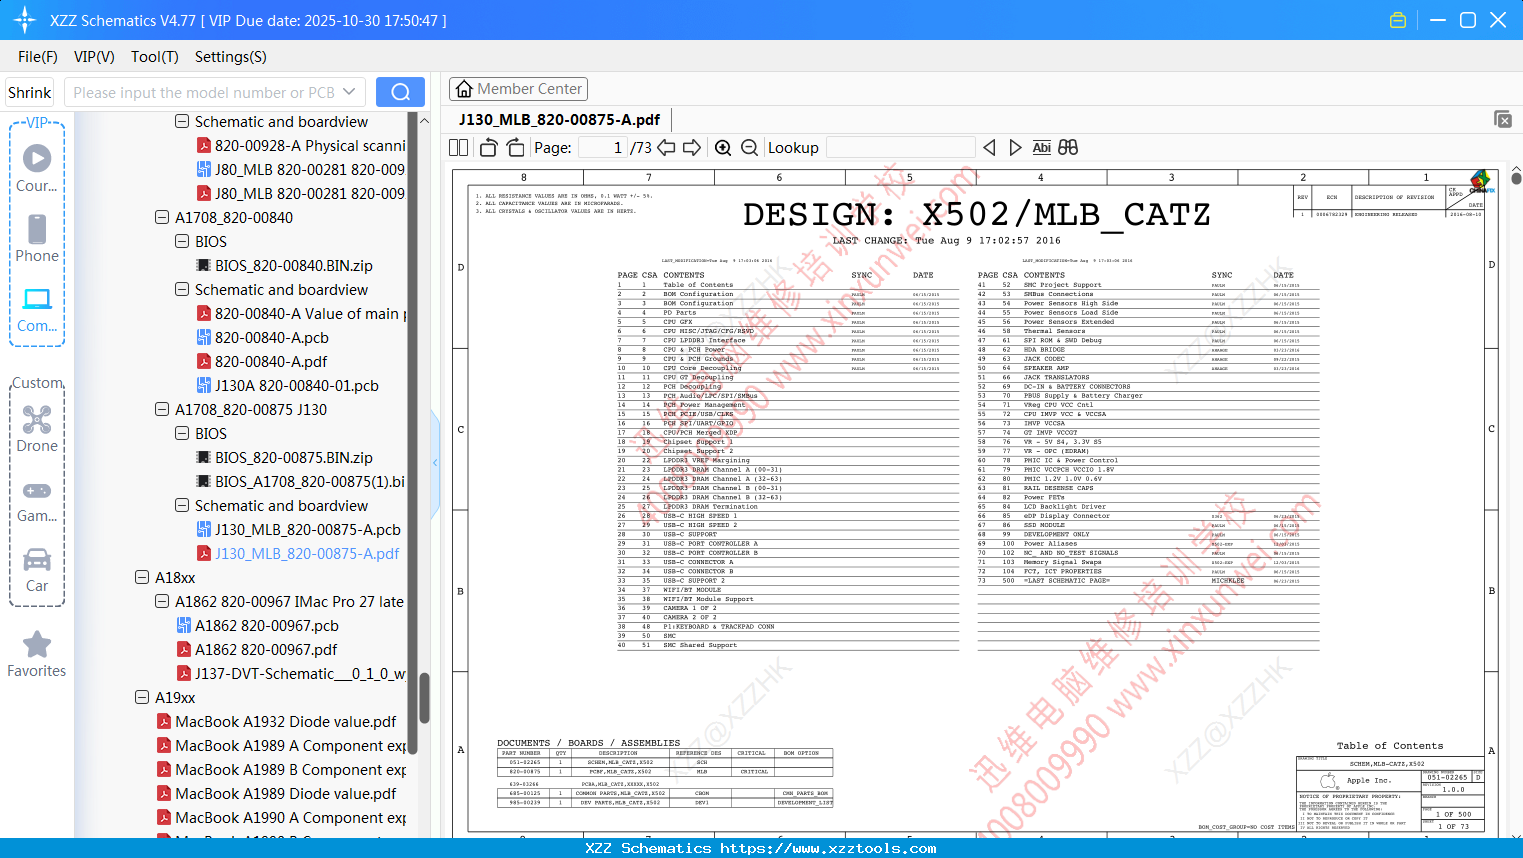
Task: Jump to next lookup result
Action: 1015,148
